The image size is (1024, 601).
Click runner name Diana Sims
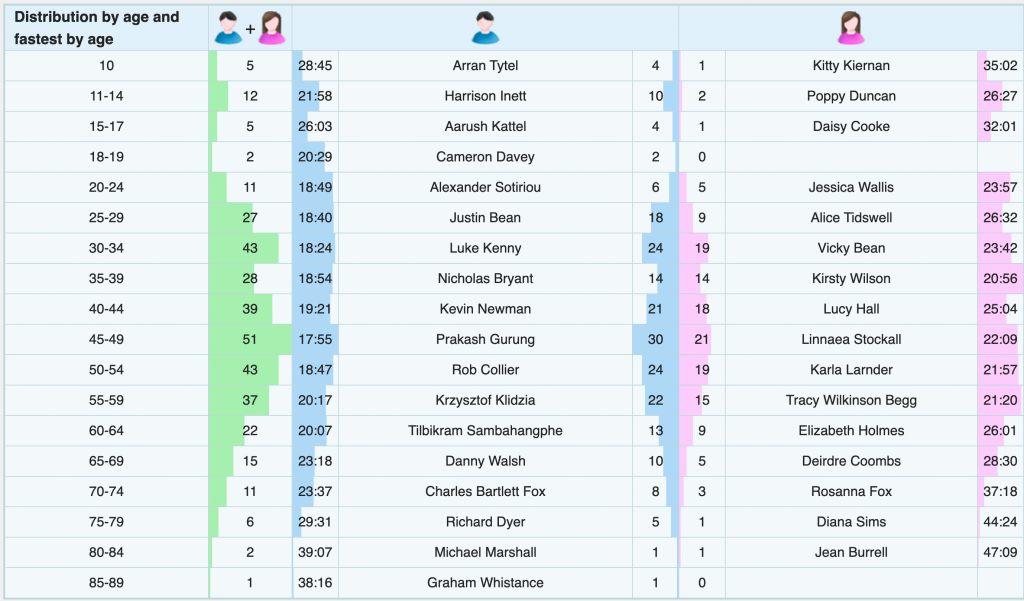click(851, 522)
